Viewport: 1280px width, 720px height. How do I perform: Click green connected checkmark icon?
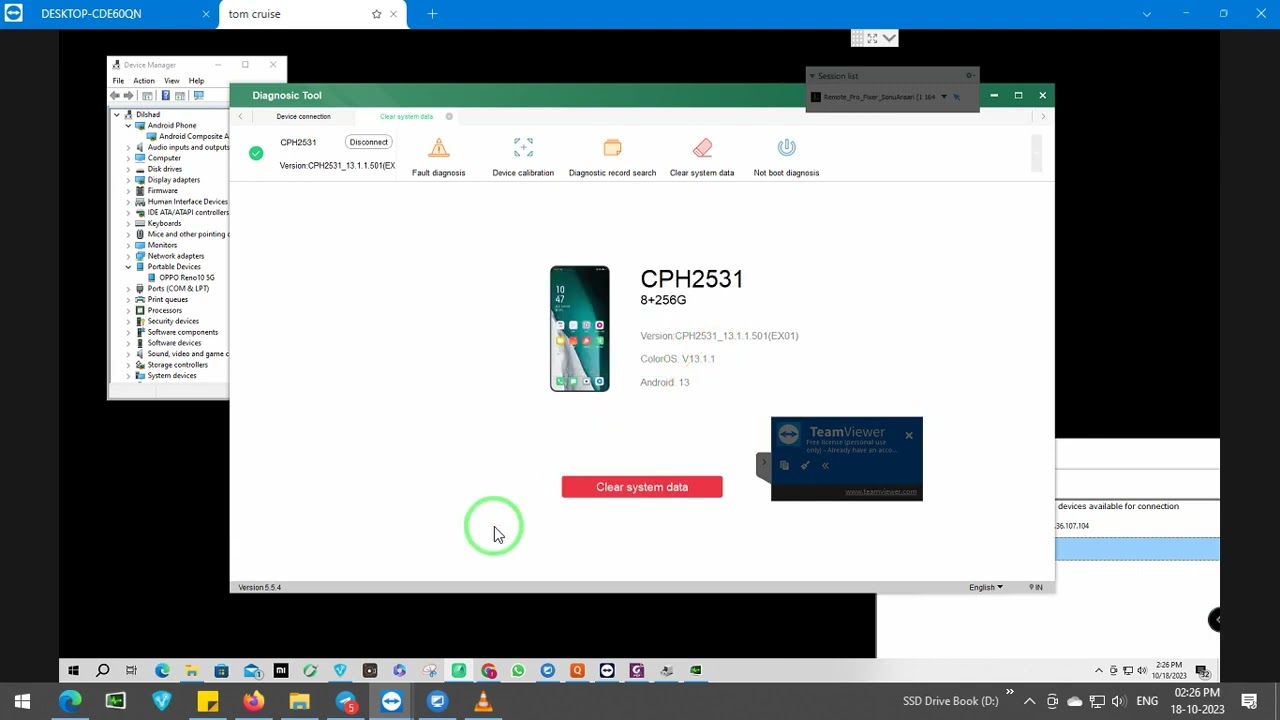(x=256, y=153)
